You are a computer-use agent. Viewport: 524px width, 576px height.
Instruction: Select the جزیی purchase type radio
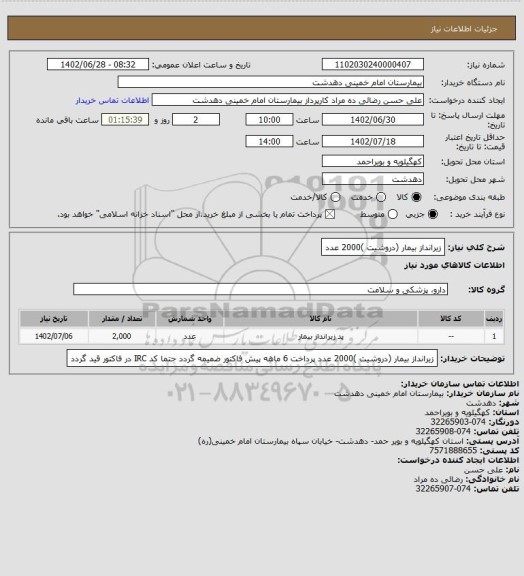[x=433, y=214]
